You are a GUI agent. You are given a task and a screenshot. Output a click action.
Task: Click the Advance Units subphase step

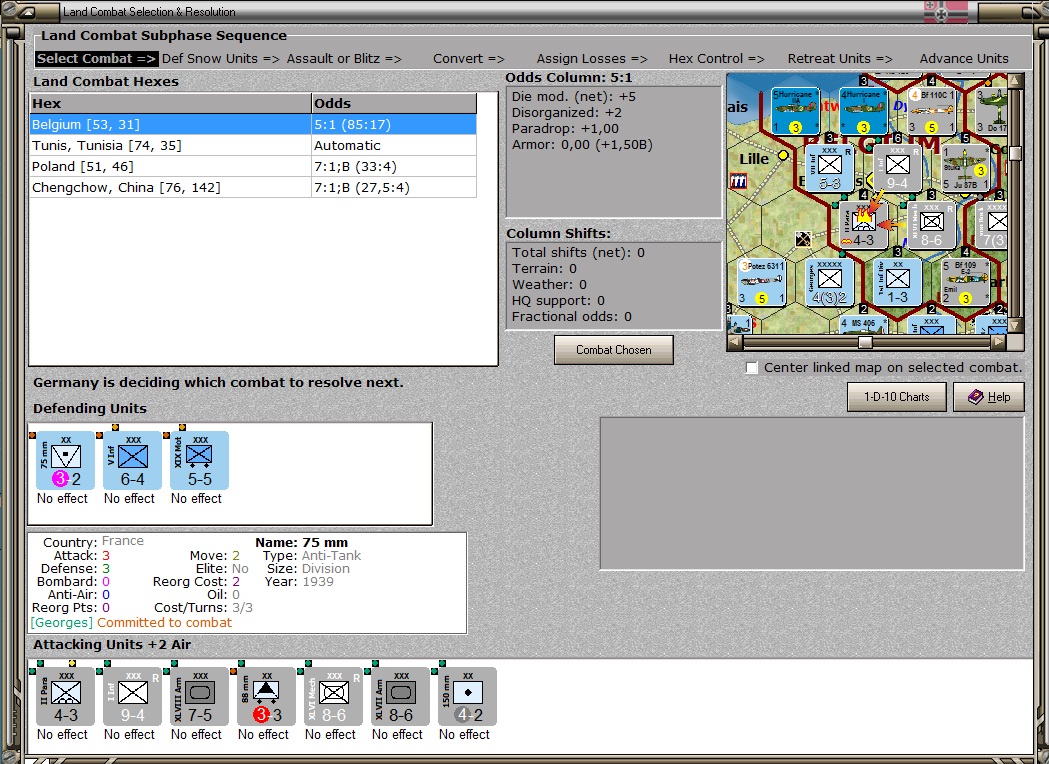pos(963,59)
